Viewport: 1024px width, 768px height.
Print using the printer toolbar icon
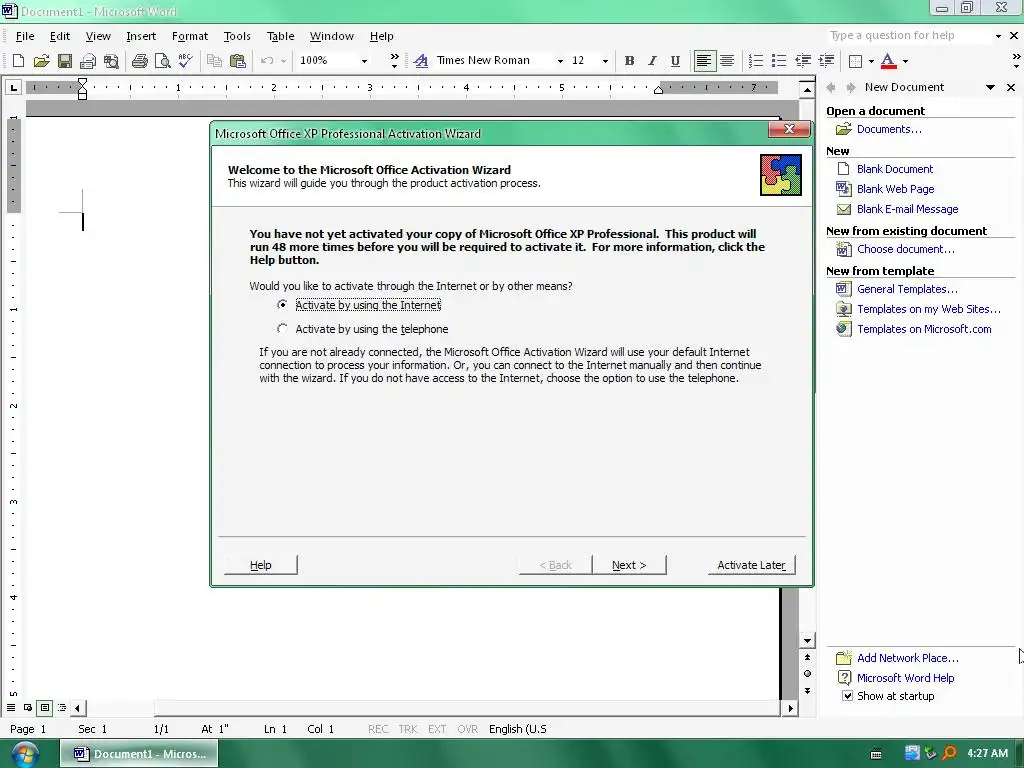[x=139, y=61]
